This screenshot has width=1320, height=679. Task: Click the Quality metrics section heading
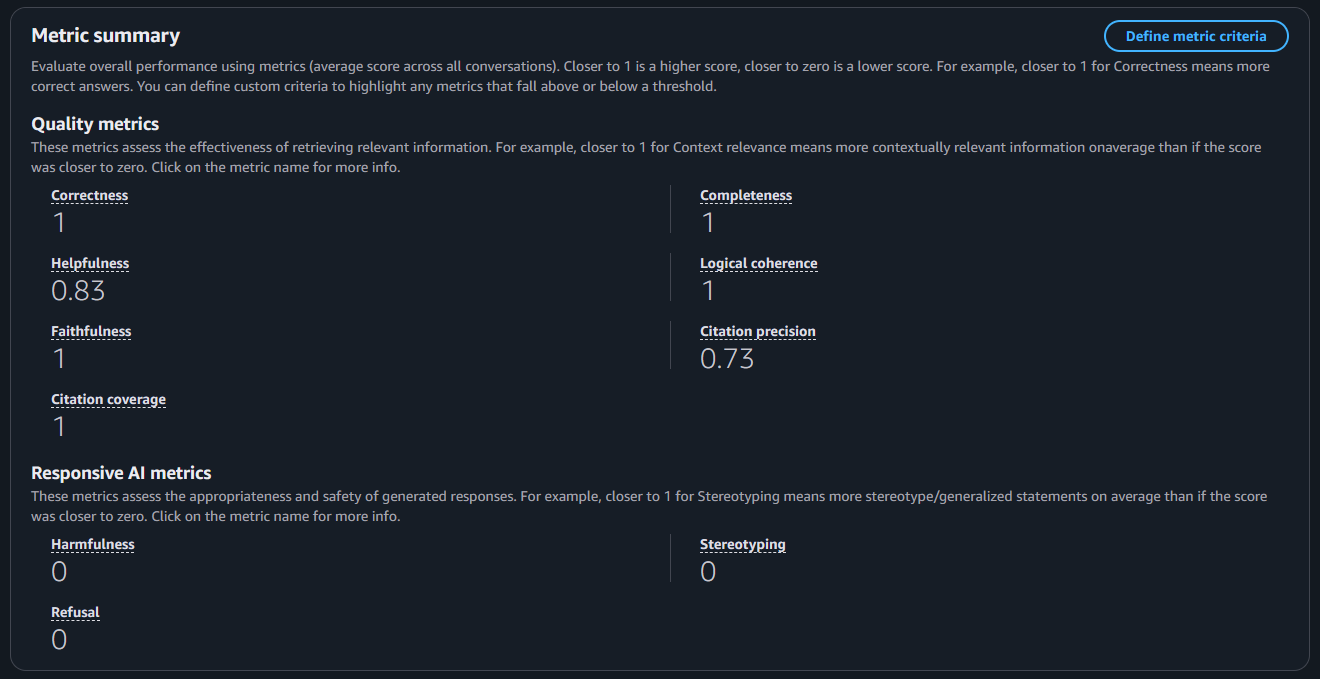pyautogui.click(x=95, y=124)
